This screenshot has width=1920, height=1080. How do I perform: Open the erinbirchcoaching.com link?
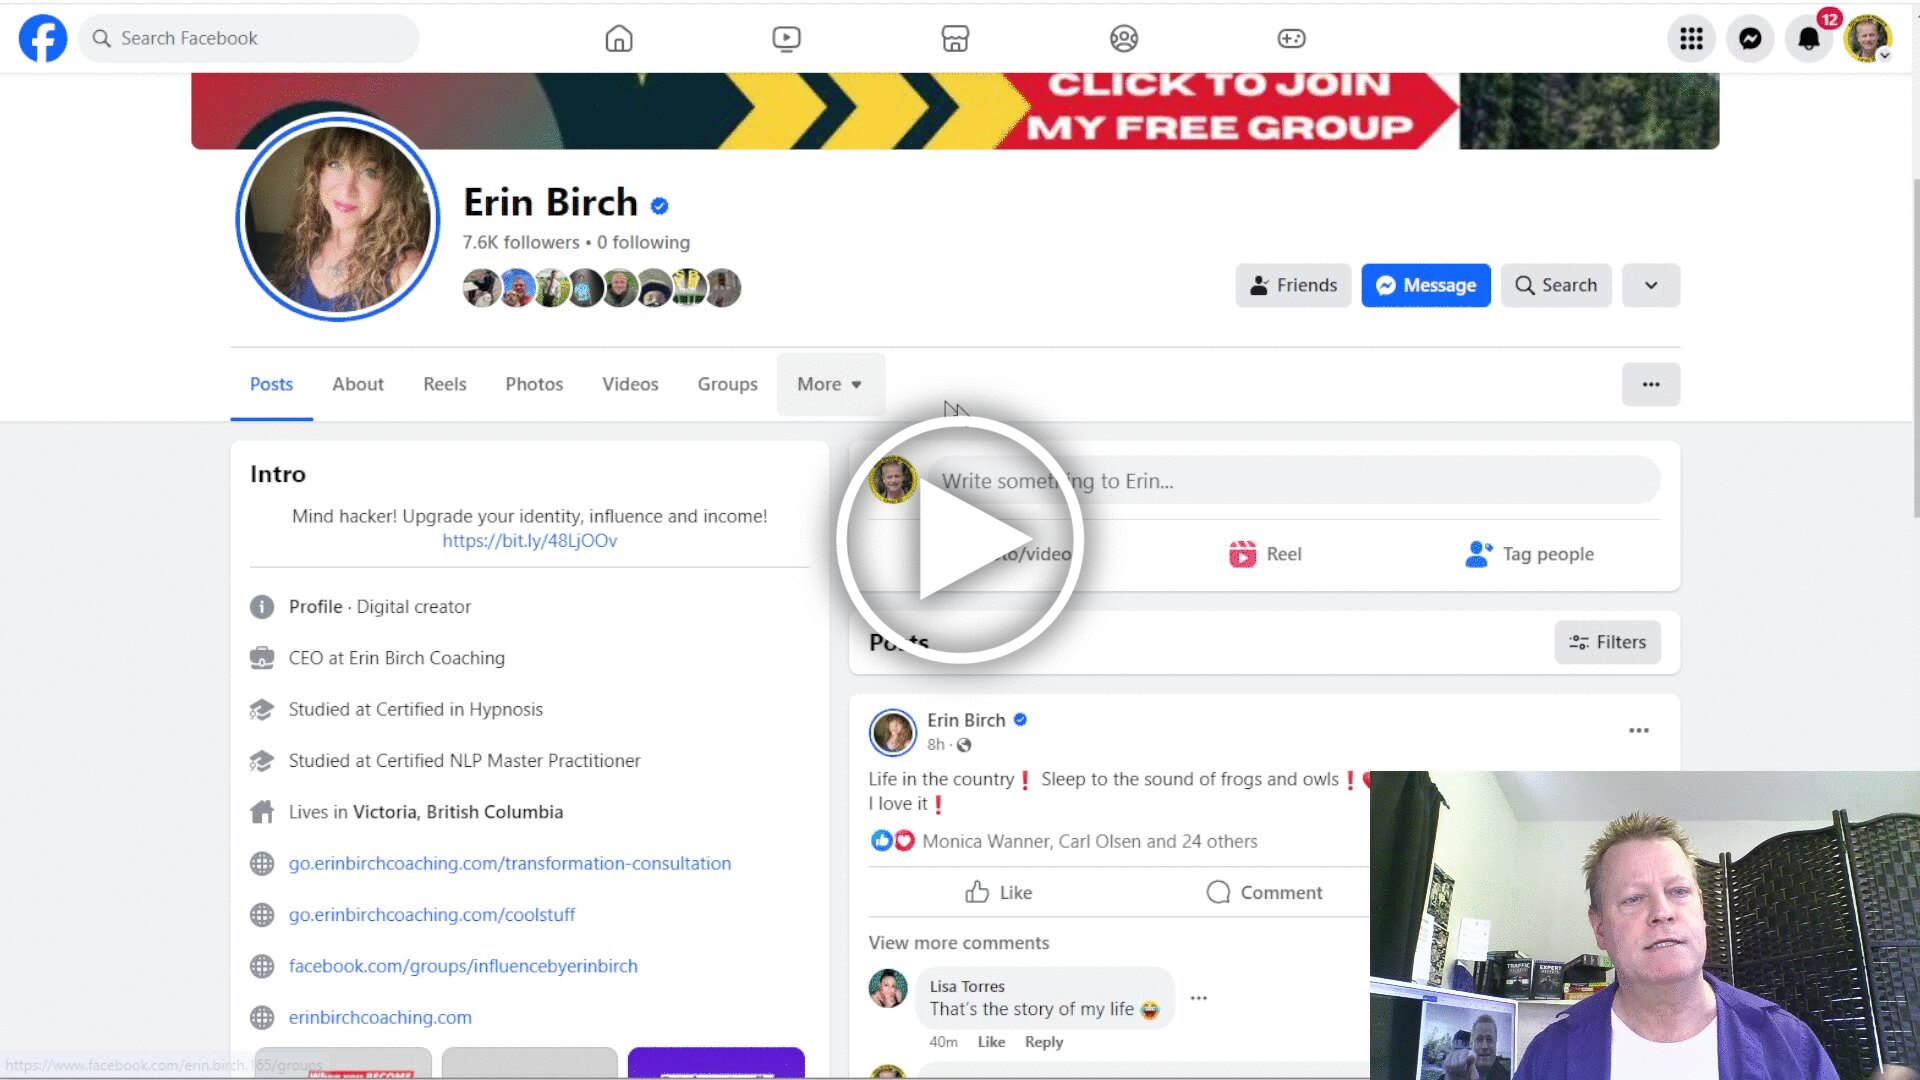coord(380,1017)
